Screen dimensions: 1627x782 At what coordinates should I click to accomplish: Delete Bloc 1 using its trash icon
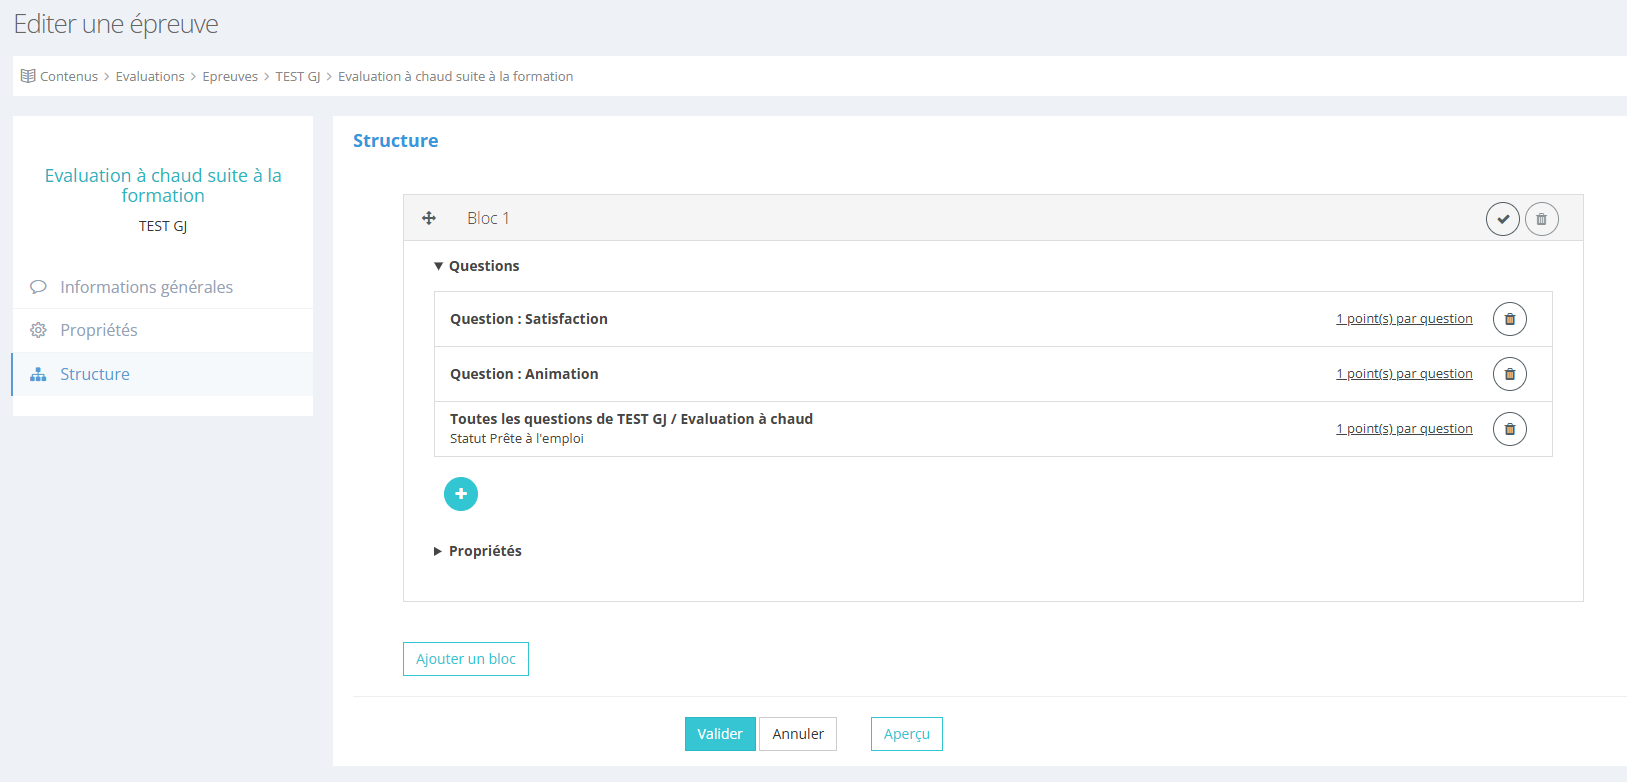pyautogui.click(x=1541, y=219)
